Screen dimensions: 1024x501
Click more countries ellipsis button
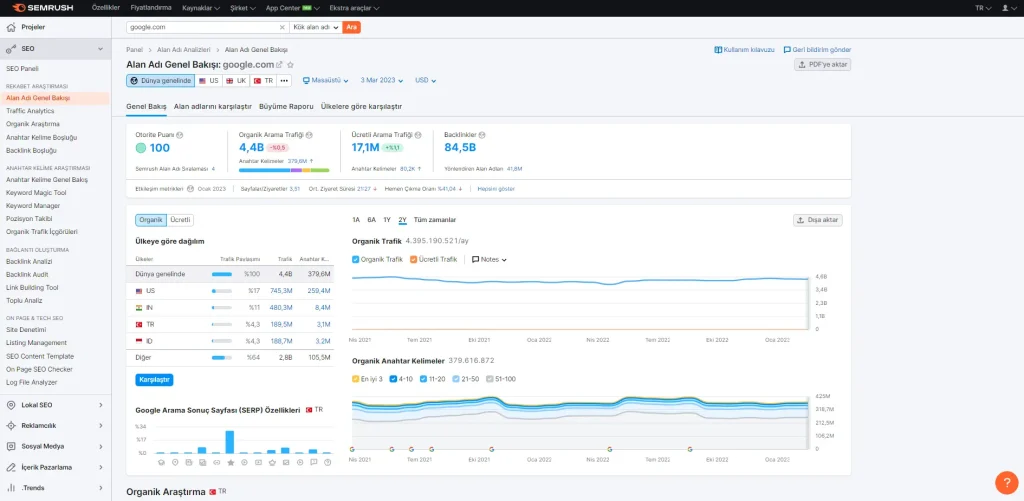[x=284, y=80]
